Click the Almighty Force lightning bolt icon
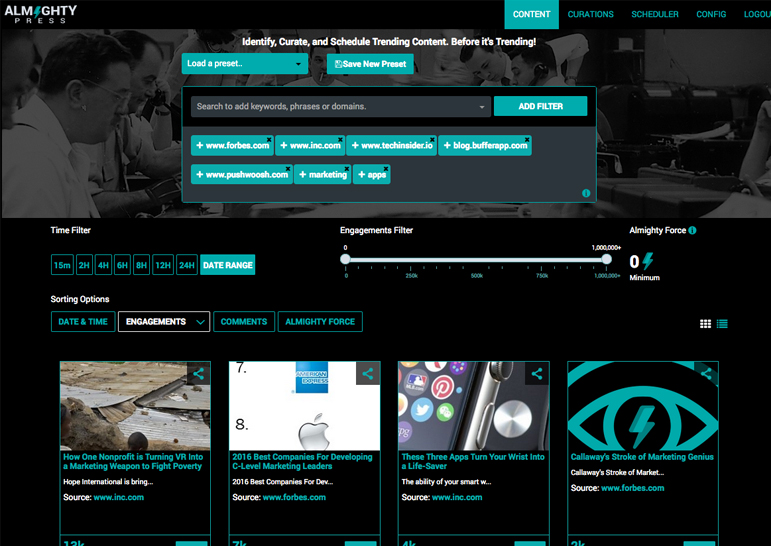The height and width of the screenshot is (546, 771). pos(648,261)
